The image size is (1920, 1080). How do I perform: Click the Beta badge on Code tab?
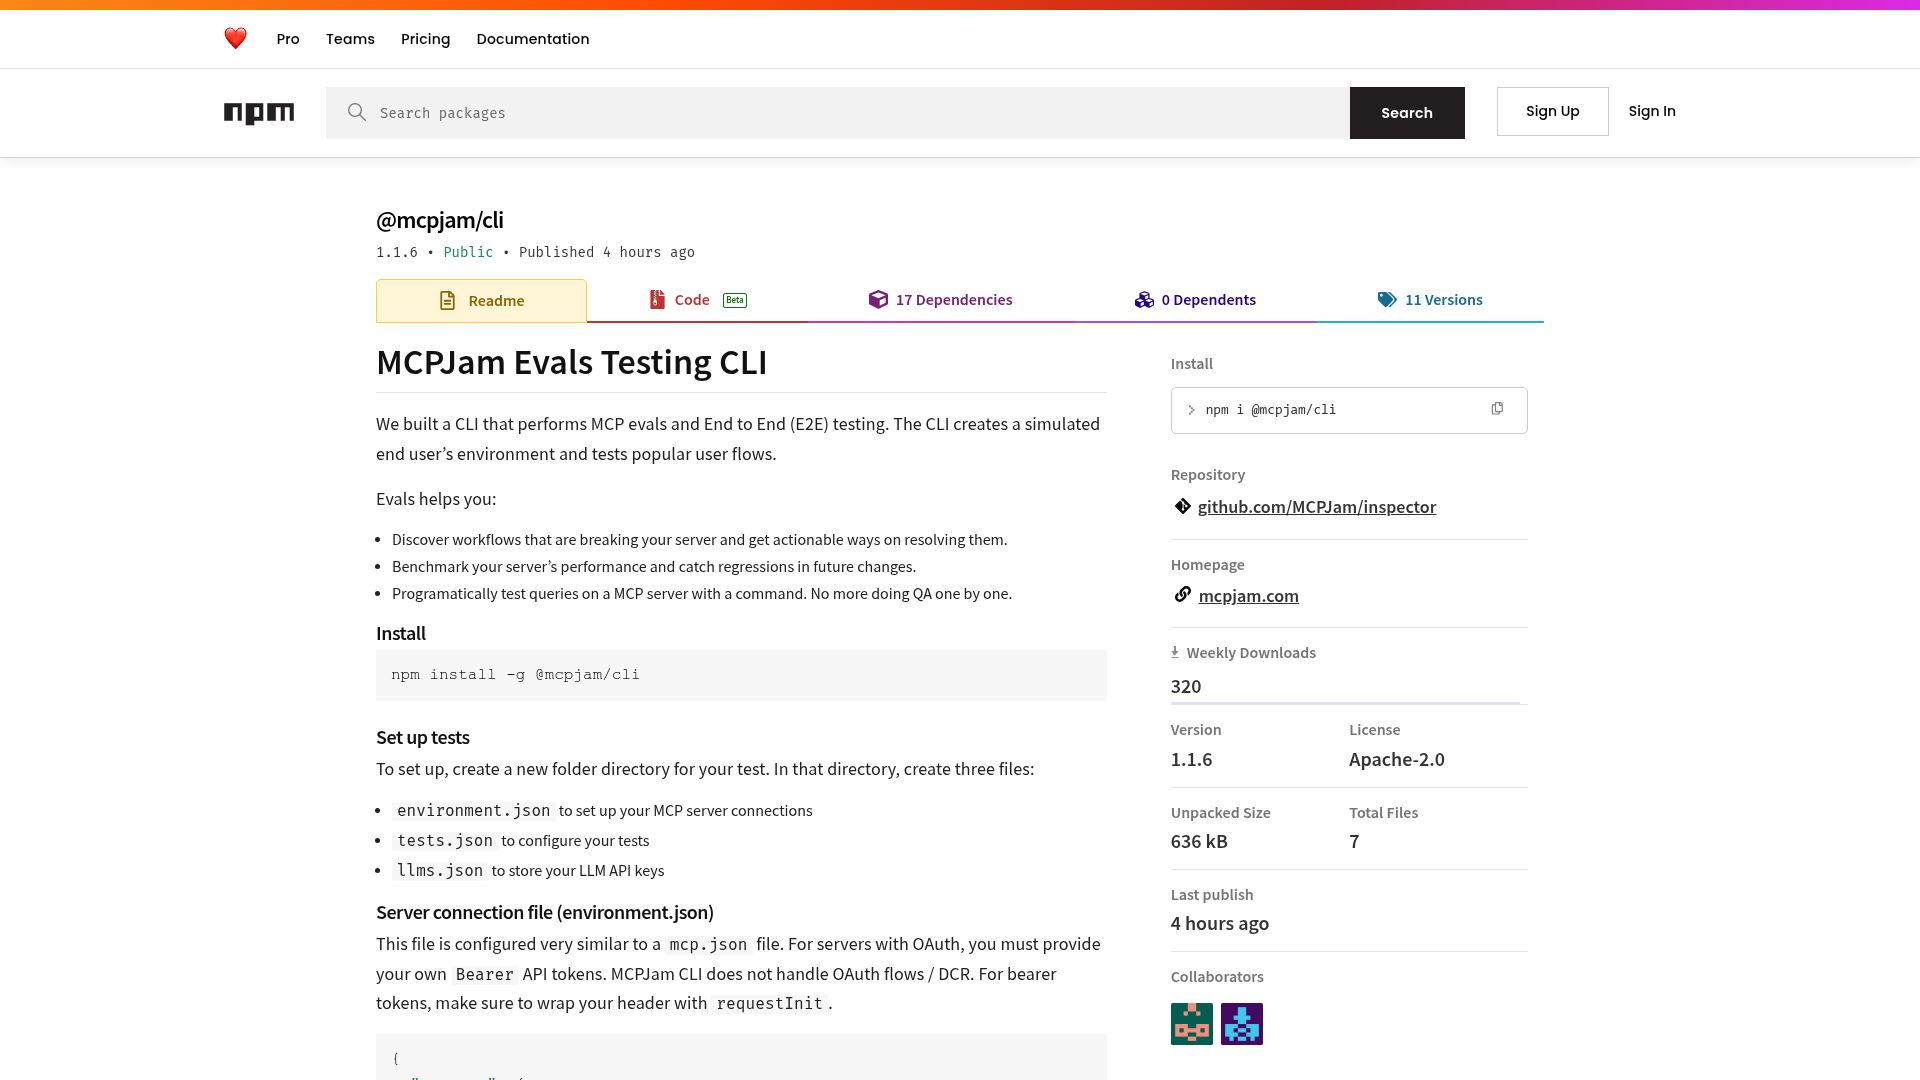click(x=735, y=300)
